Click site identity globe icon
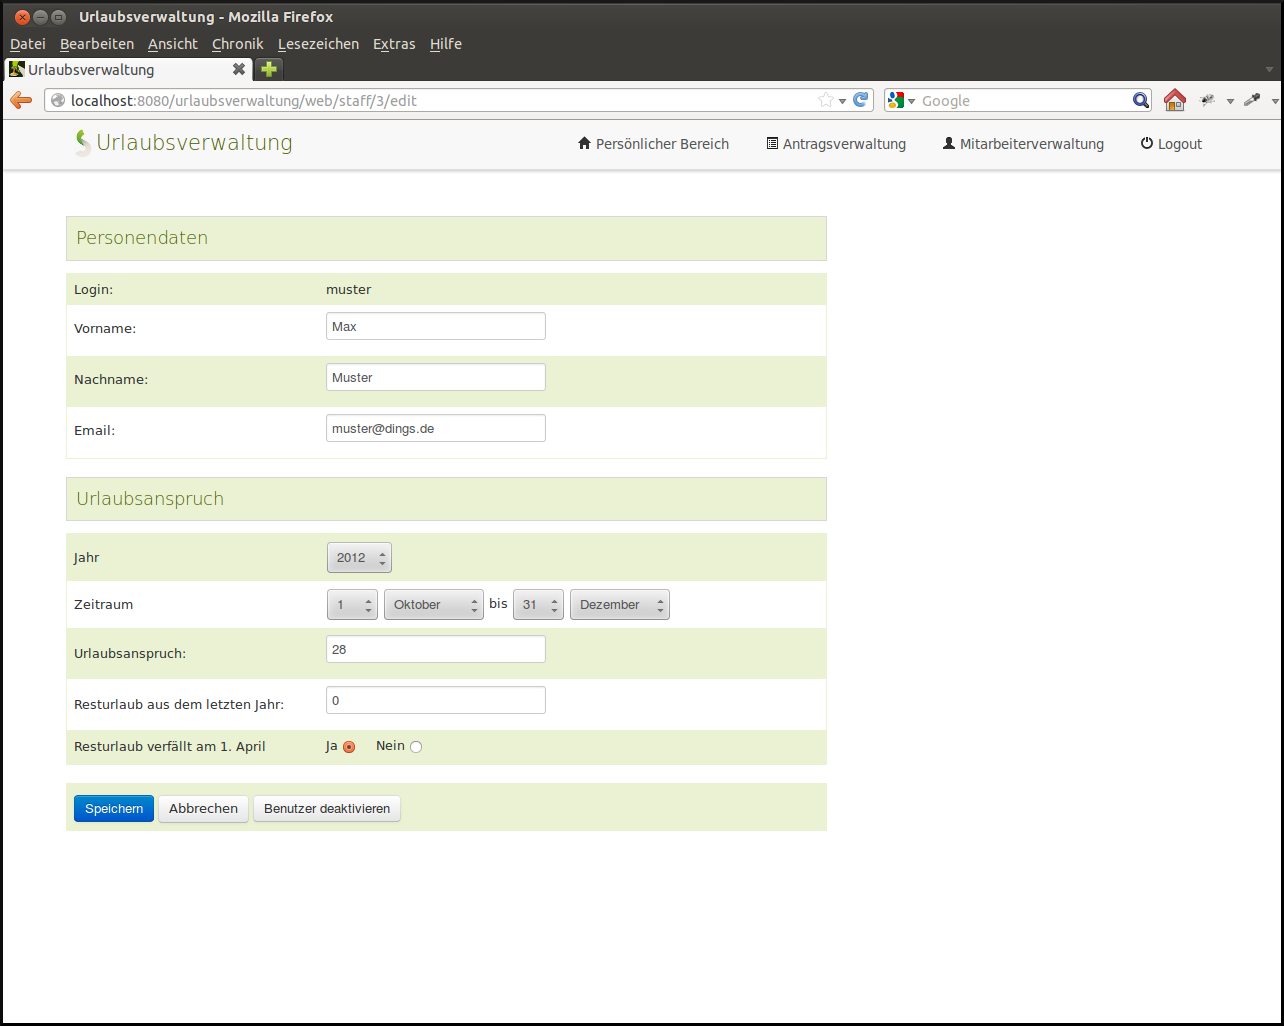This screenshot has width=1284, height=1026. coord(58,100)
